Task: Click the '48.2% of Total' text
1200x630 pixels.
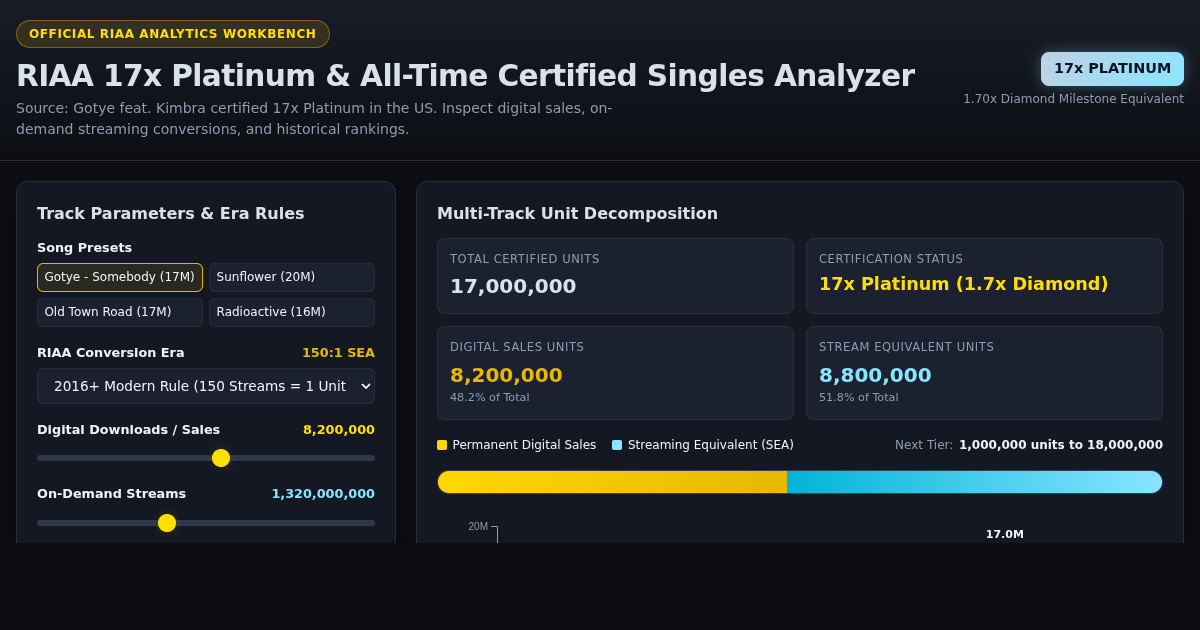Action: pyautogui.click(x=490, y=397)
